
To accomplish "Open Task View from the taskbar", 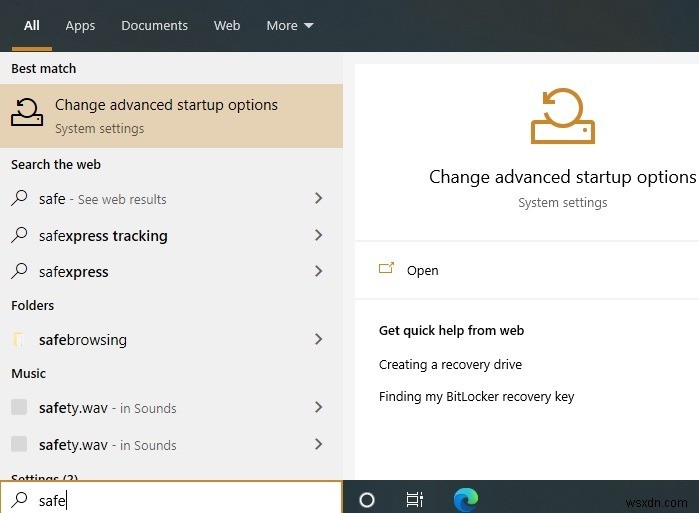I will coord(415,500).
